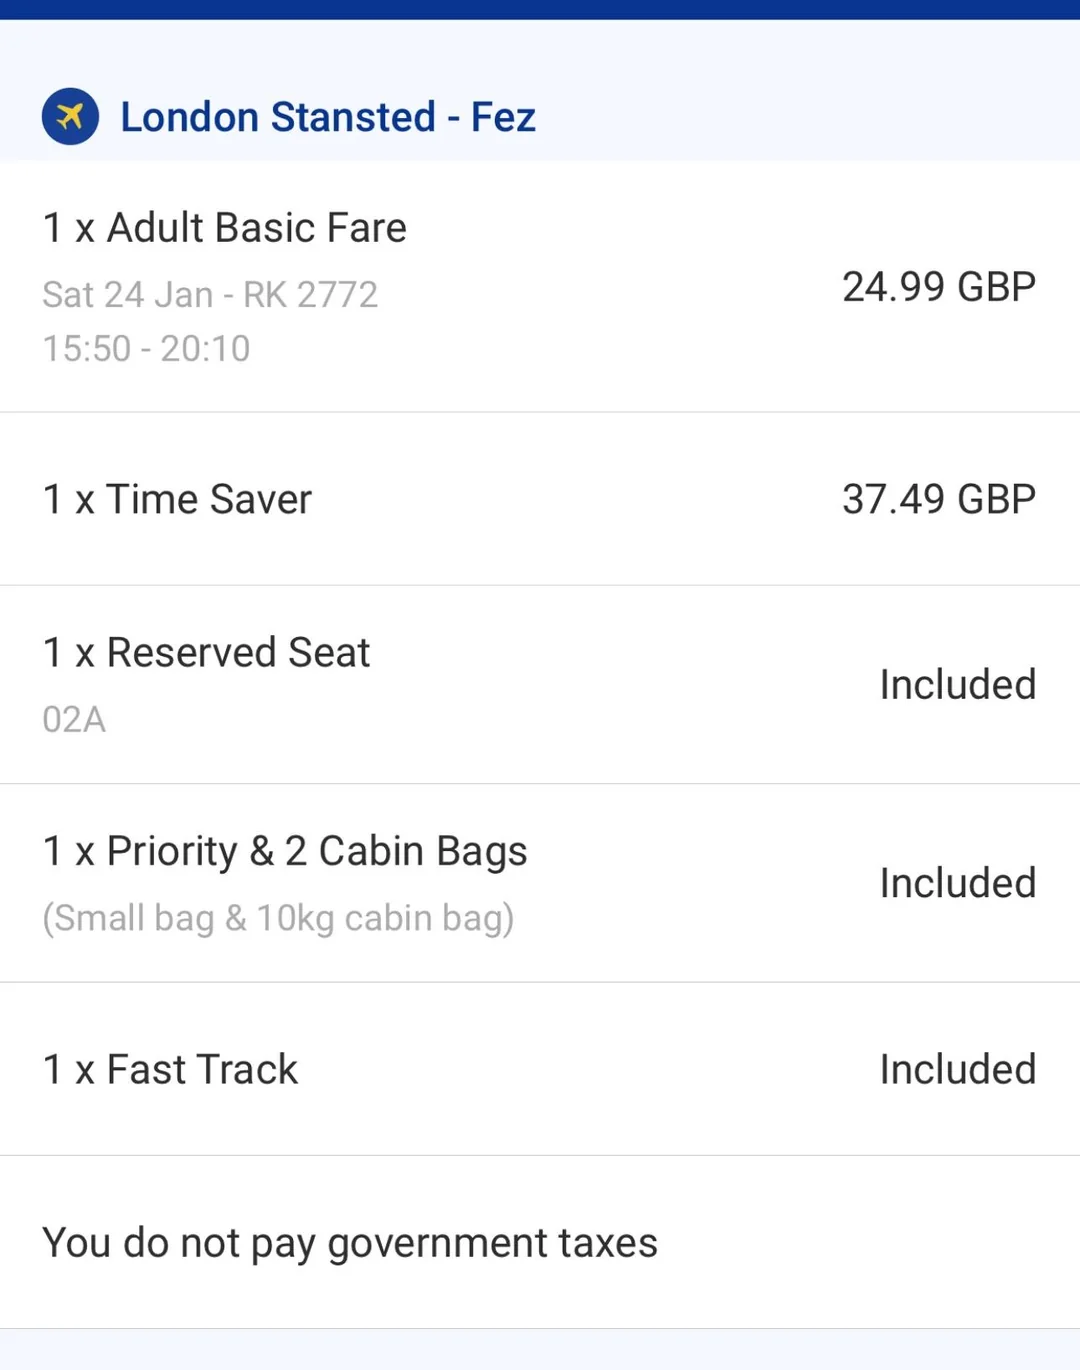Viewport: 1080px width, 1370px height.
Task: Click the 24.99 GBP fare price
Action: click(938, 287)
